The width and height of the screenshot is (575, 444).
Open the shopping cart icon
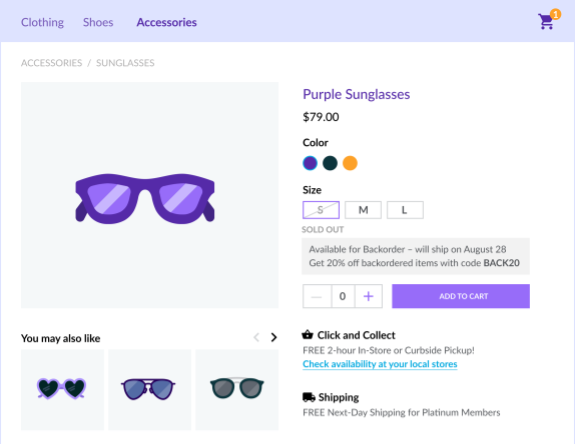click(x=546, y=21)
